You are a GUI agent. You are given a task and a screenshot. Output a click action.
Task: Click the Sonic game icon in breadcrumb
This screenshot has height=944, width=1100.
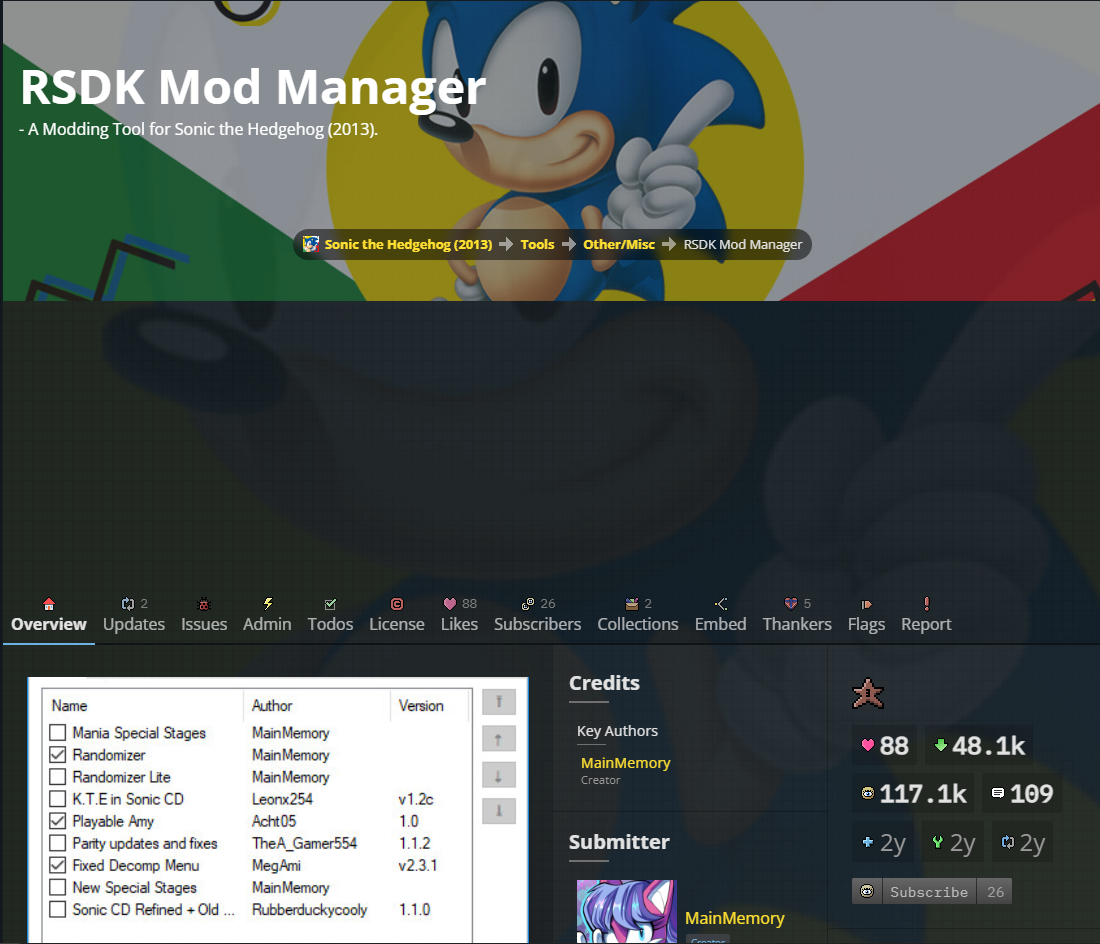[x=311, y=244]
